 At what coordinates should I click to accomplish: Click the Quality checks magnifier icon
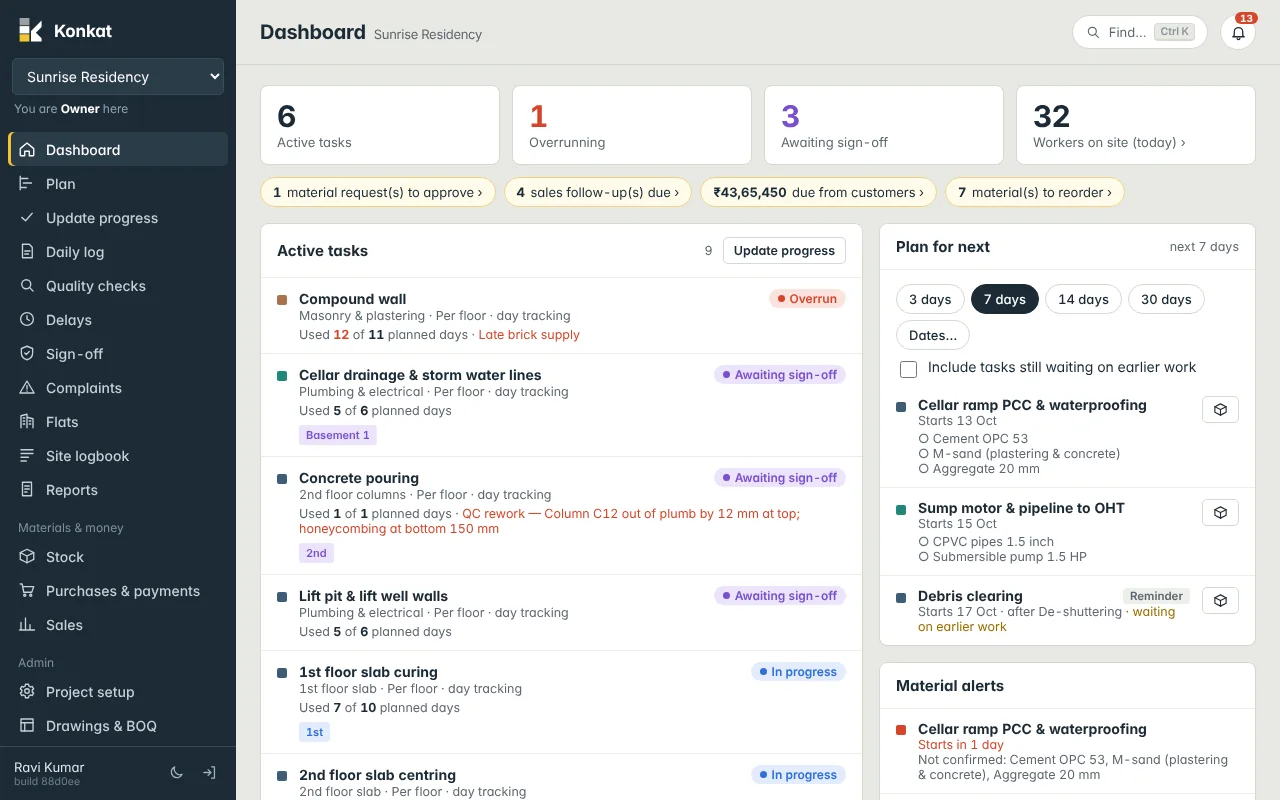coord(27,286)
